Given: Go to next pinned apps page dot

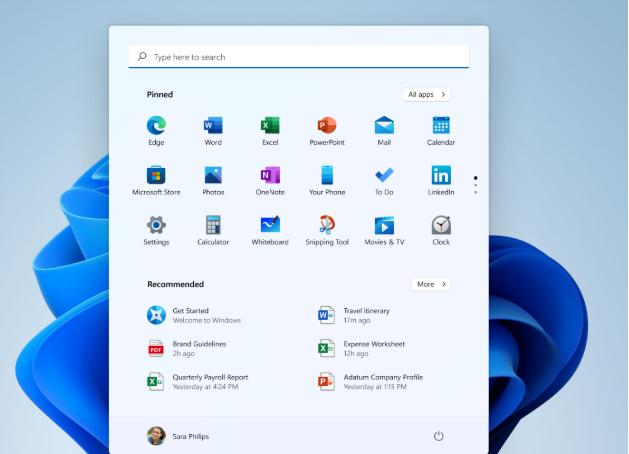Looking at the screenshot, I should coord(476,185).
